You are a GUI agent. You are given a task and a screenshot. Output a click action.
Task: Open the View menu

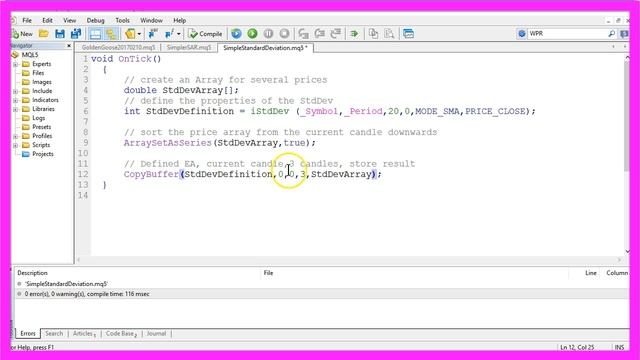coord(69,20)
